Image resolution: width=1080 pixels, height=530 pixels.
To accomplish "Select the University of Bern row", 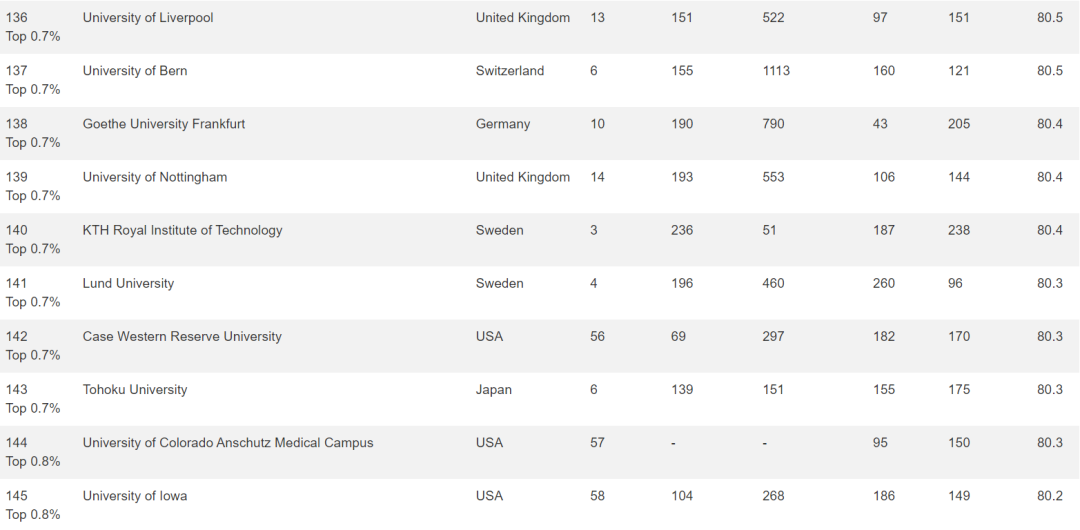I will point(540,80).
